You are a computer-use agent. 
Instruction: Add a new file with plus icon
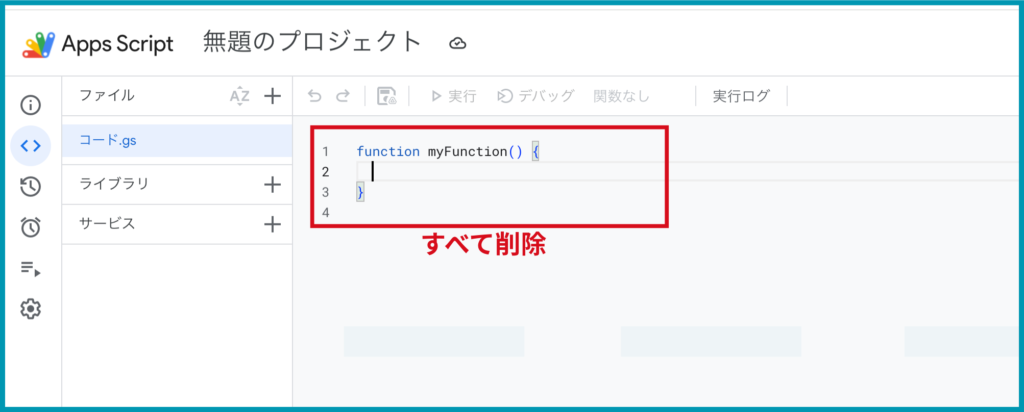point(272,96)
